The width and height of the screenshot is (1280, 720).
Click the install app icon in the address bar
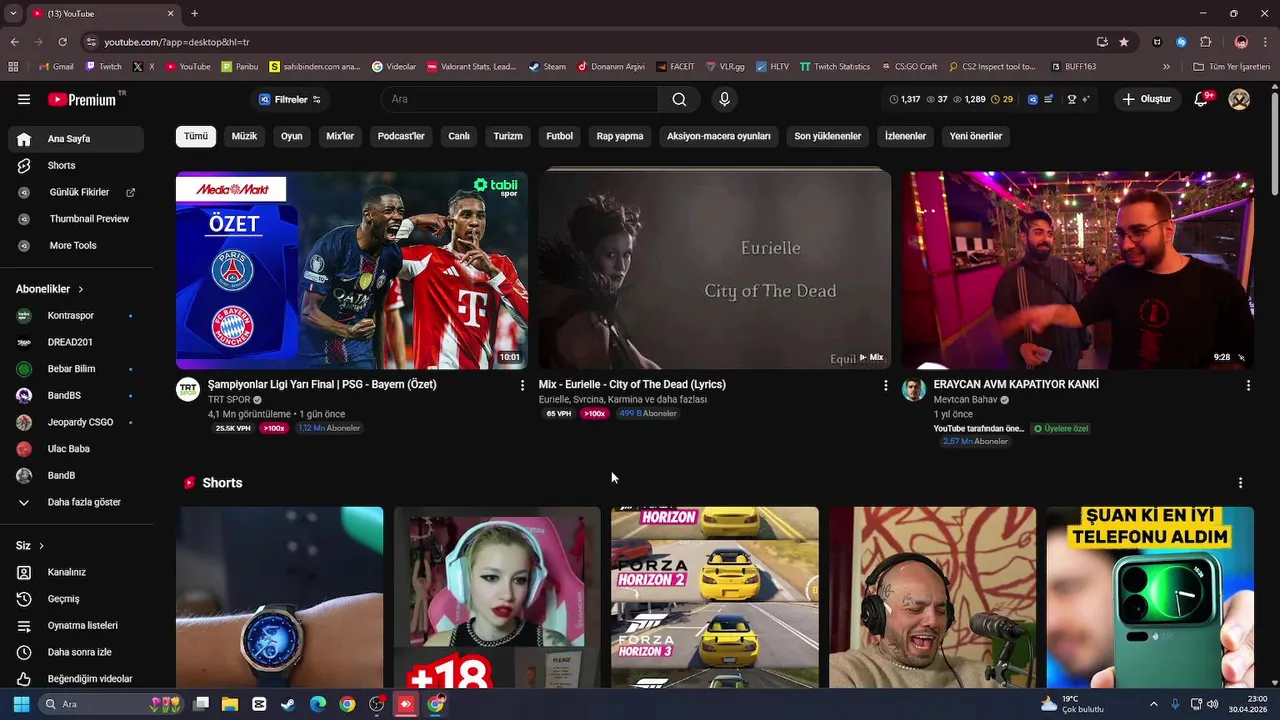pyautogui.click(x=1102, y=42)
